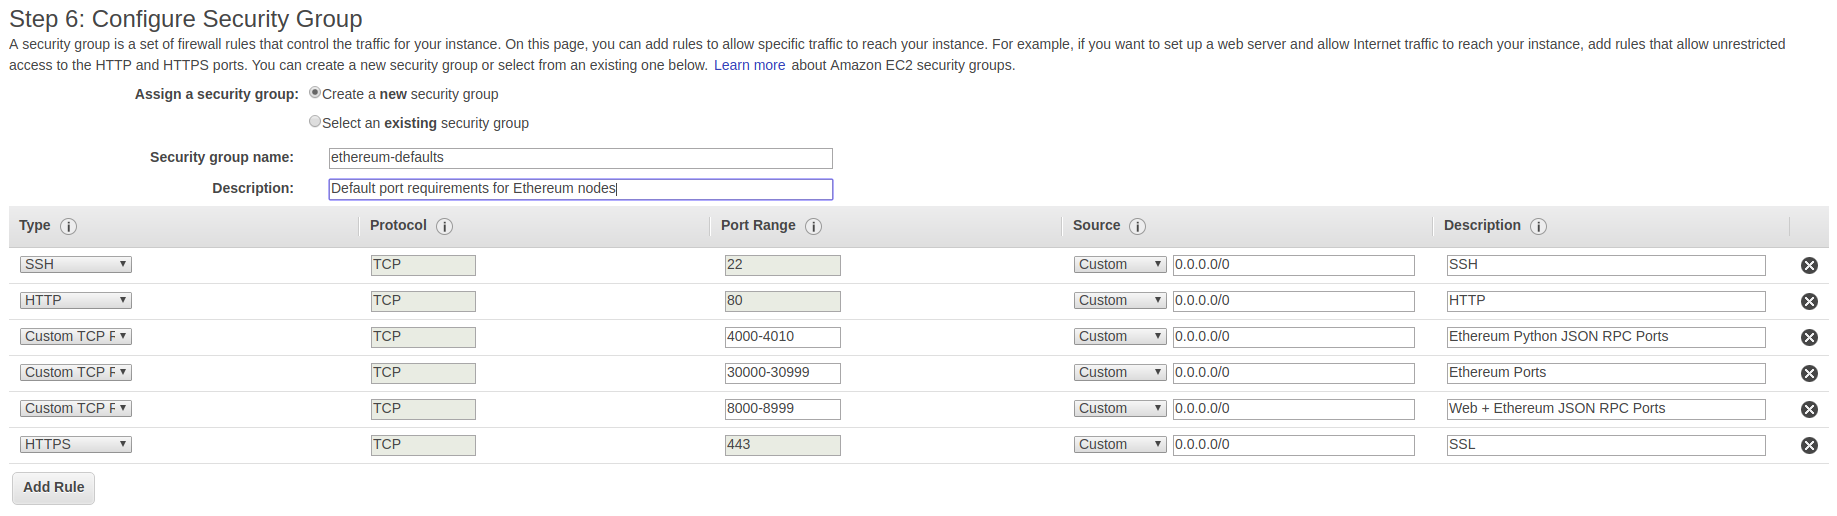Edit the 4000-4010 port range field

coord(782,337)
